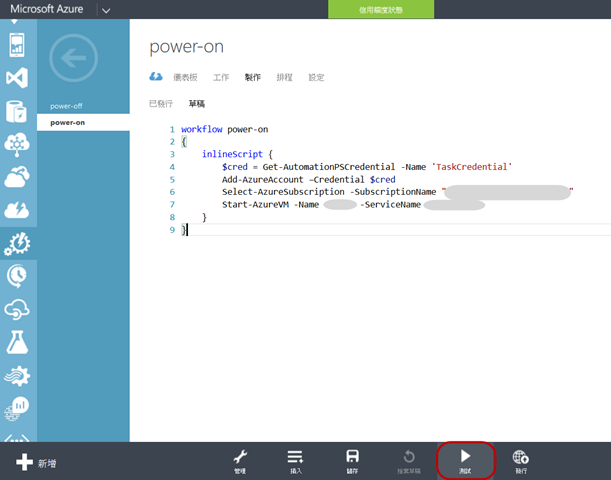Expand the Microsoft Azure header dropdown chevron
Image resolution: width=611 pixels, height=480 pixels.
(x=106, y=11)
